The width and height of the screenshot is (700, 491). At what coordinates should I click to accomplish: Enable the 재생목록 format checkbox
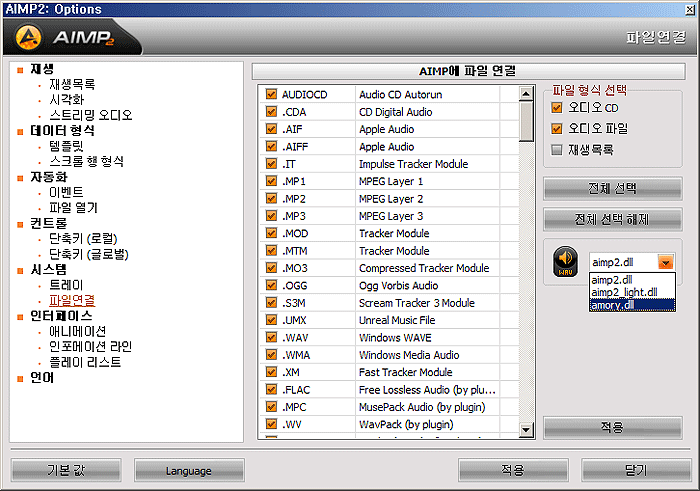pyautogui.click(x=557, y=150)
